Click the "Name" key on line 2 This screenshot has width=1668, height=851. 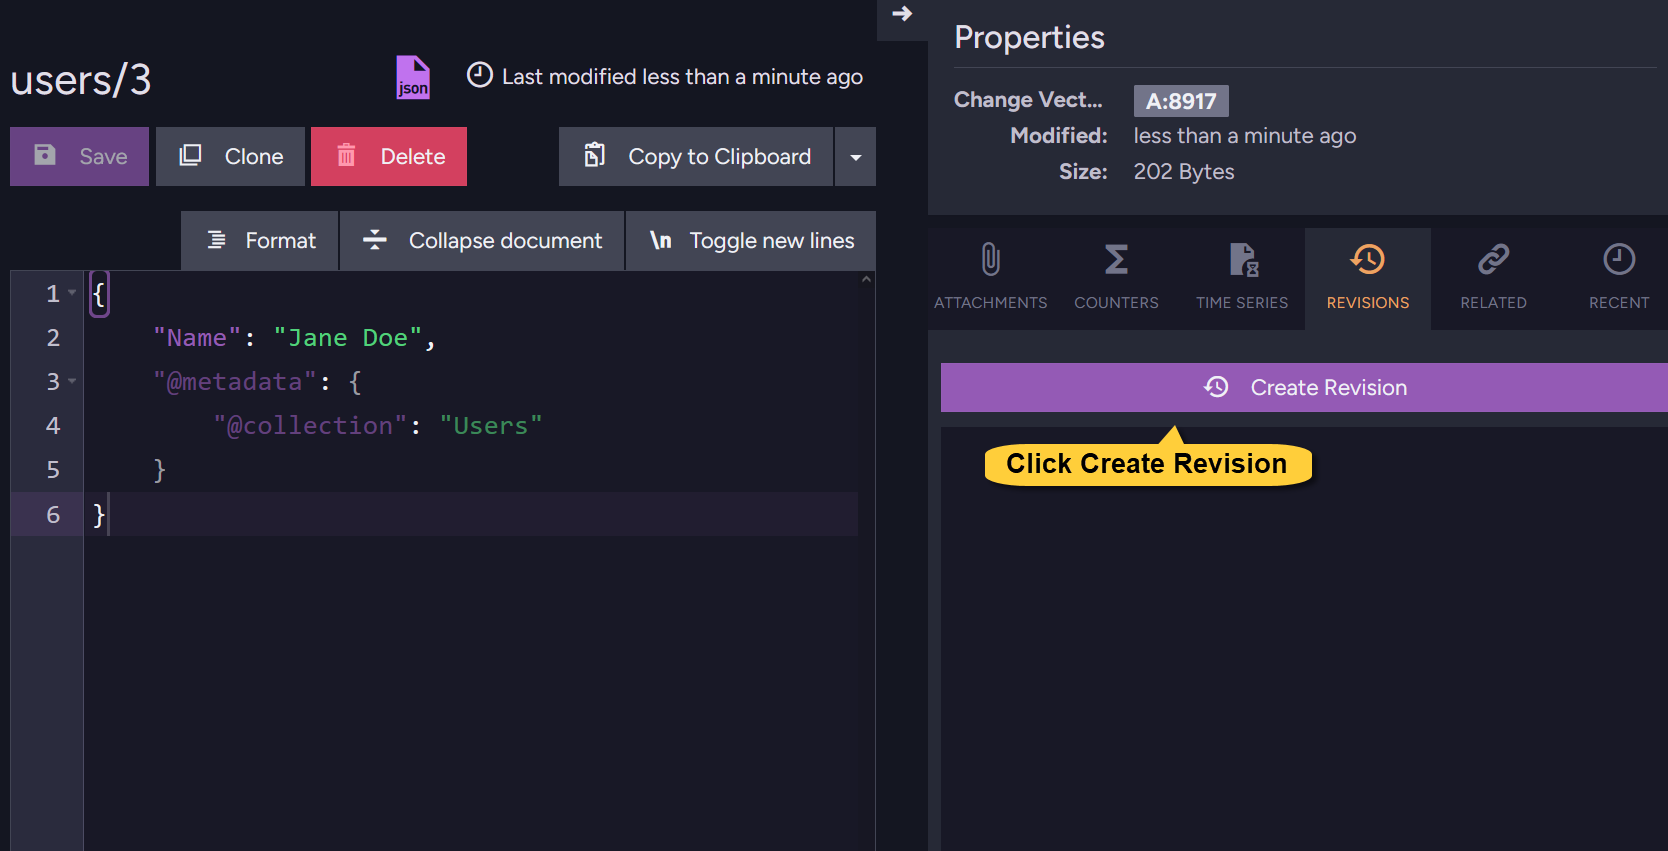[x=197, y=338]
